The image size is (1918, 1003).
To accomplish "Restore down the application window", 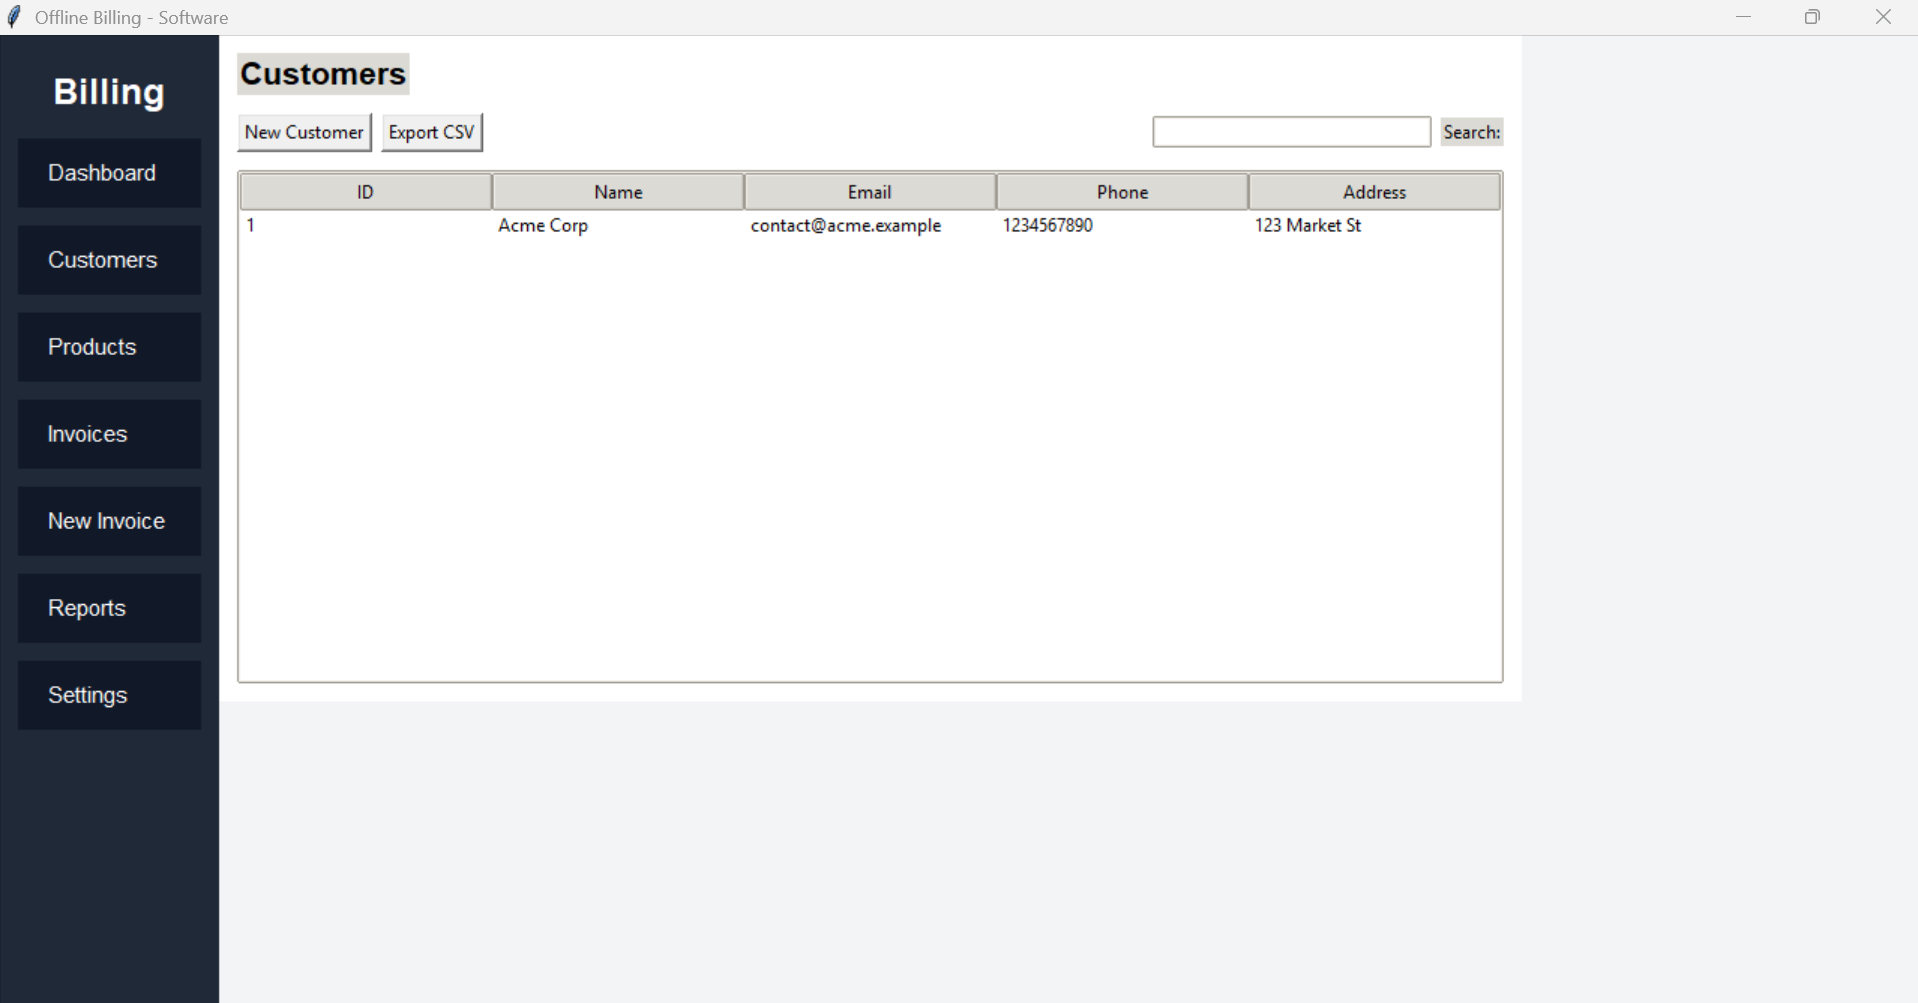I will point(1812,17).
